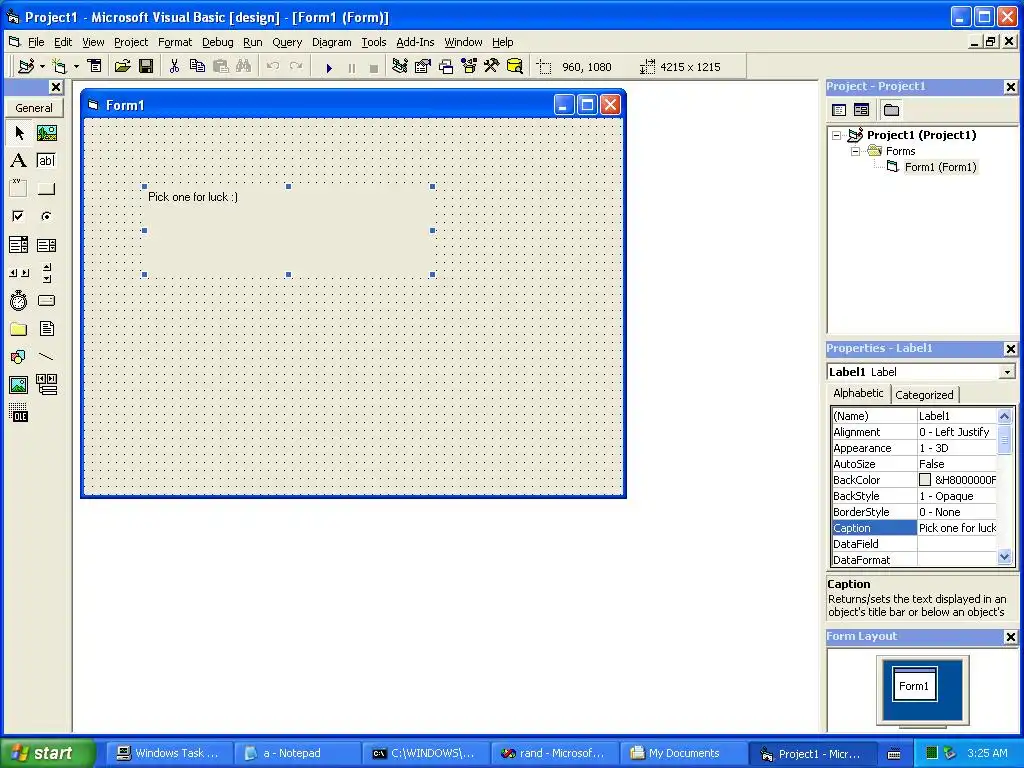1024x768 pixels.
Task: Select the ListBox control tool
Action: [x=46, y=245]
